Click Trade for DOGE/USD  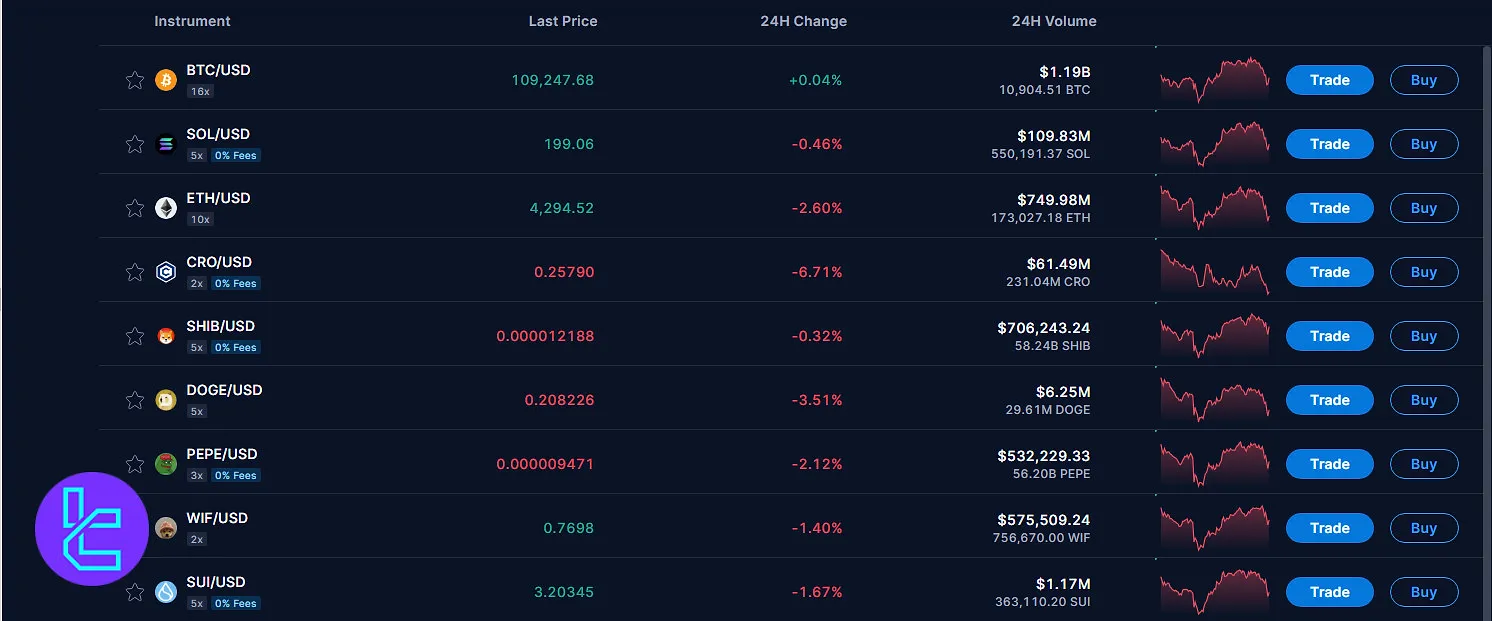pos(1329,400)
